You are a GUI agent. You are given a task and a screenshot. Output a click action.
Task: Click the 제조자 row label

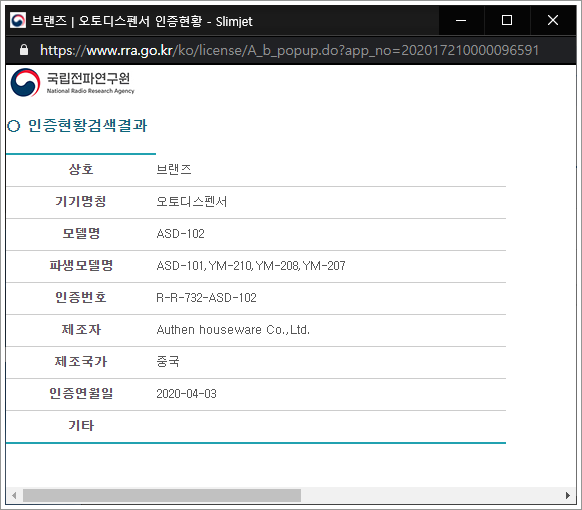[x=81, y=330]
